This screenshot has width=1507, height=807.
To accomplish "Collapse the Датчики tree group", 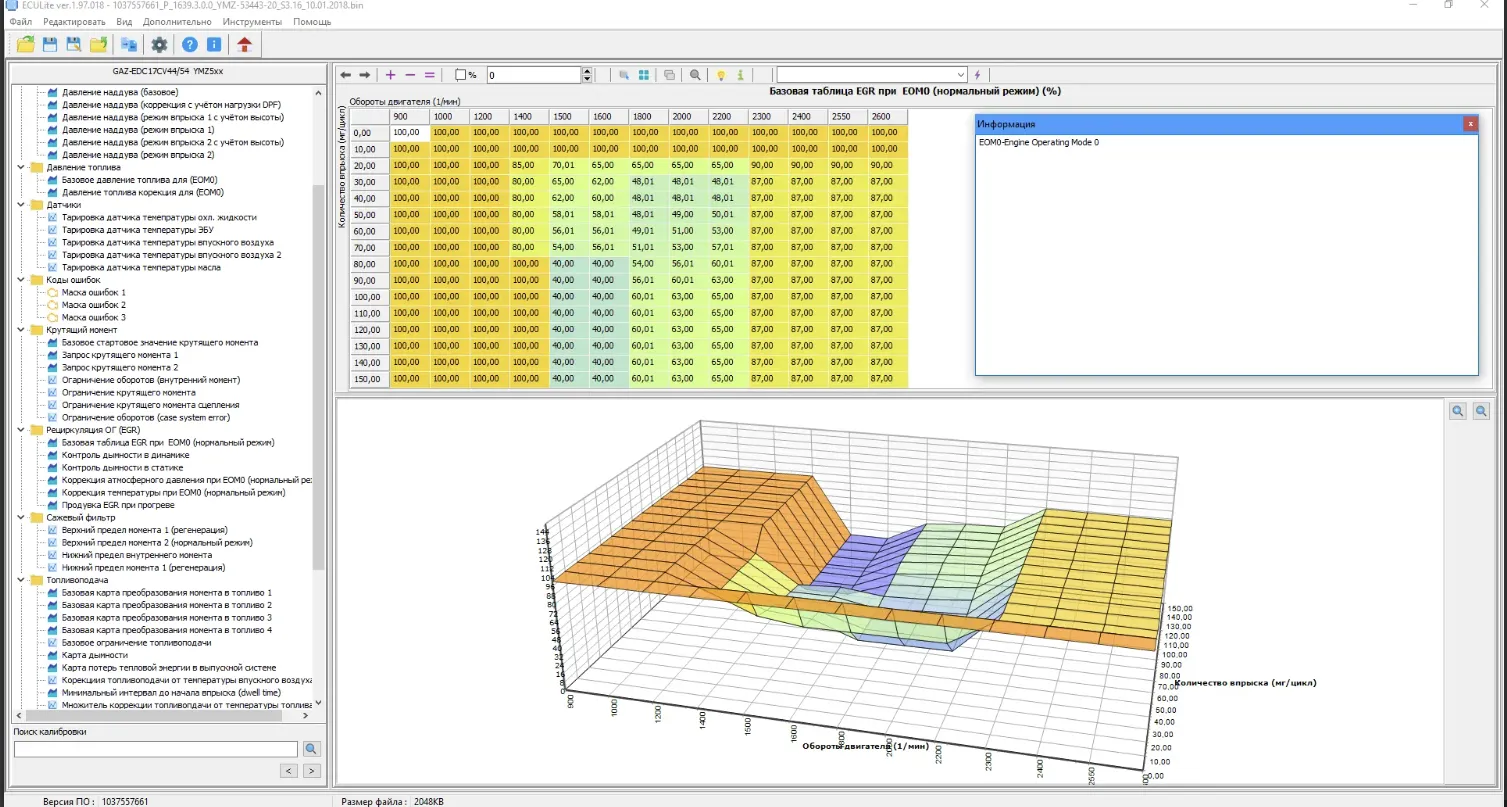I will click(23, 204).
